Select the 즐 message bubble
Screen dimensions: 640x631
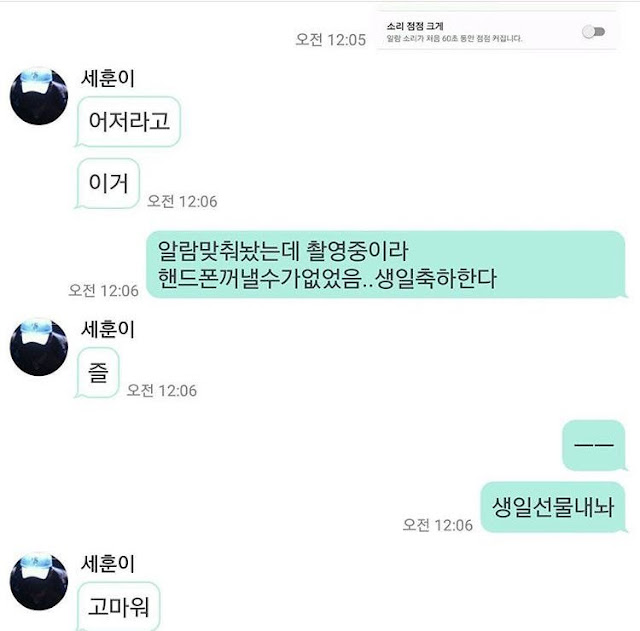tap(98, 372)
